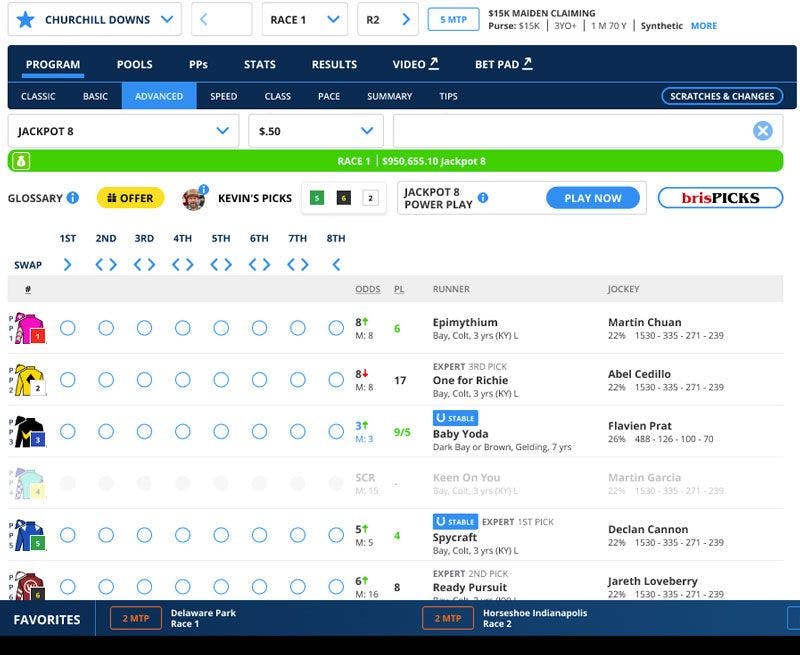Viewport: 800px width, 655px height.
Task: Clear the bet input with X icon
Action: click(762, 131)
